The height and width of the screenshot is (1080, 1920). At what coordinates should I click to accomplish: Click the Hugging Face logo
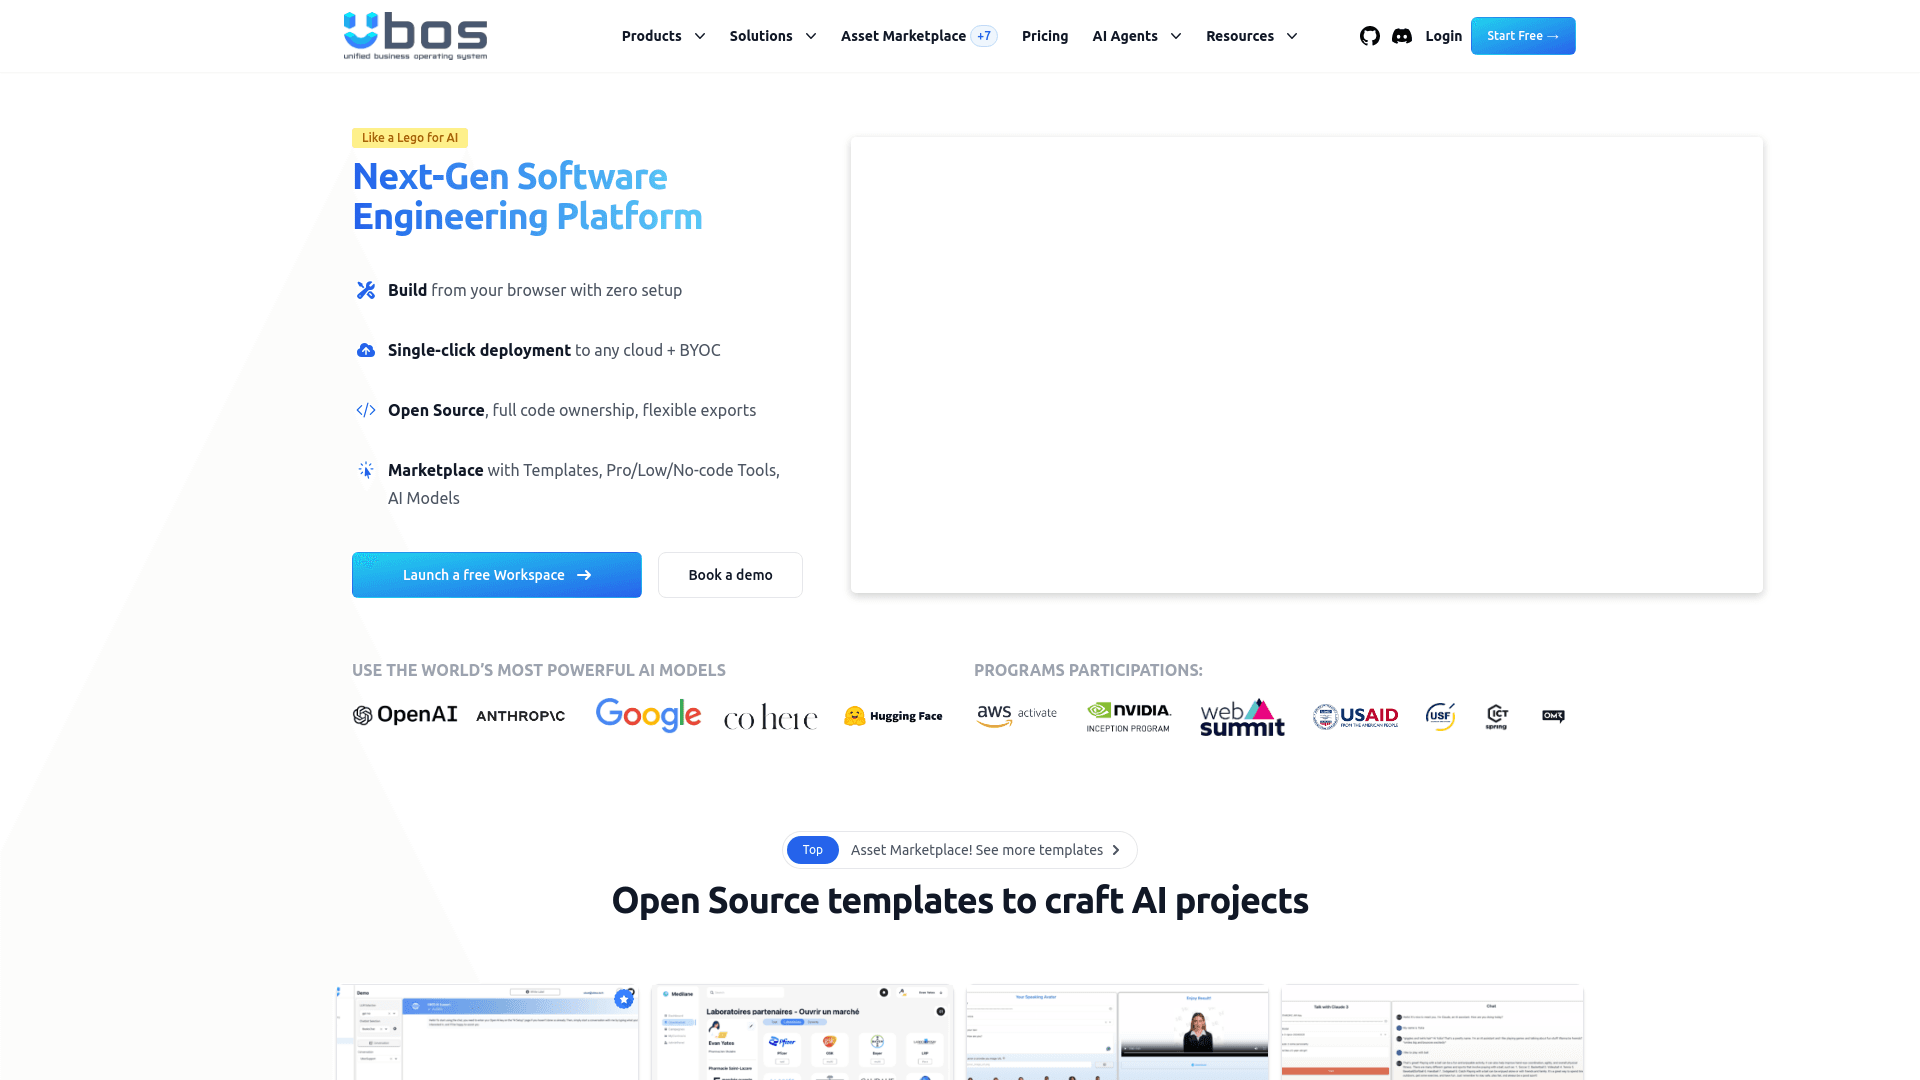coord(893,716)
